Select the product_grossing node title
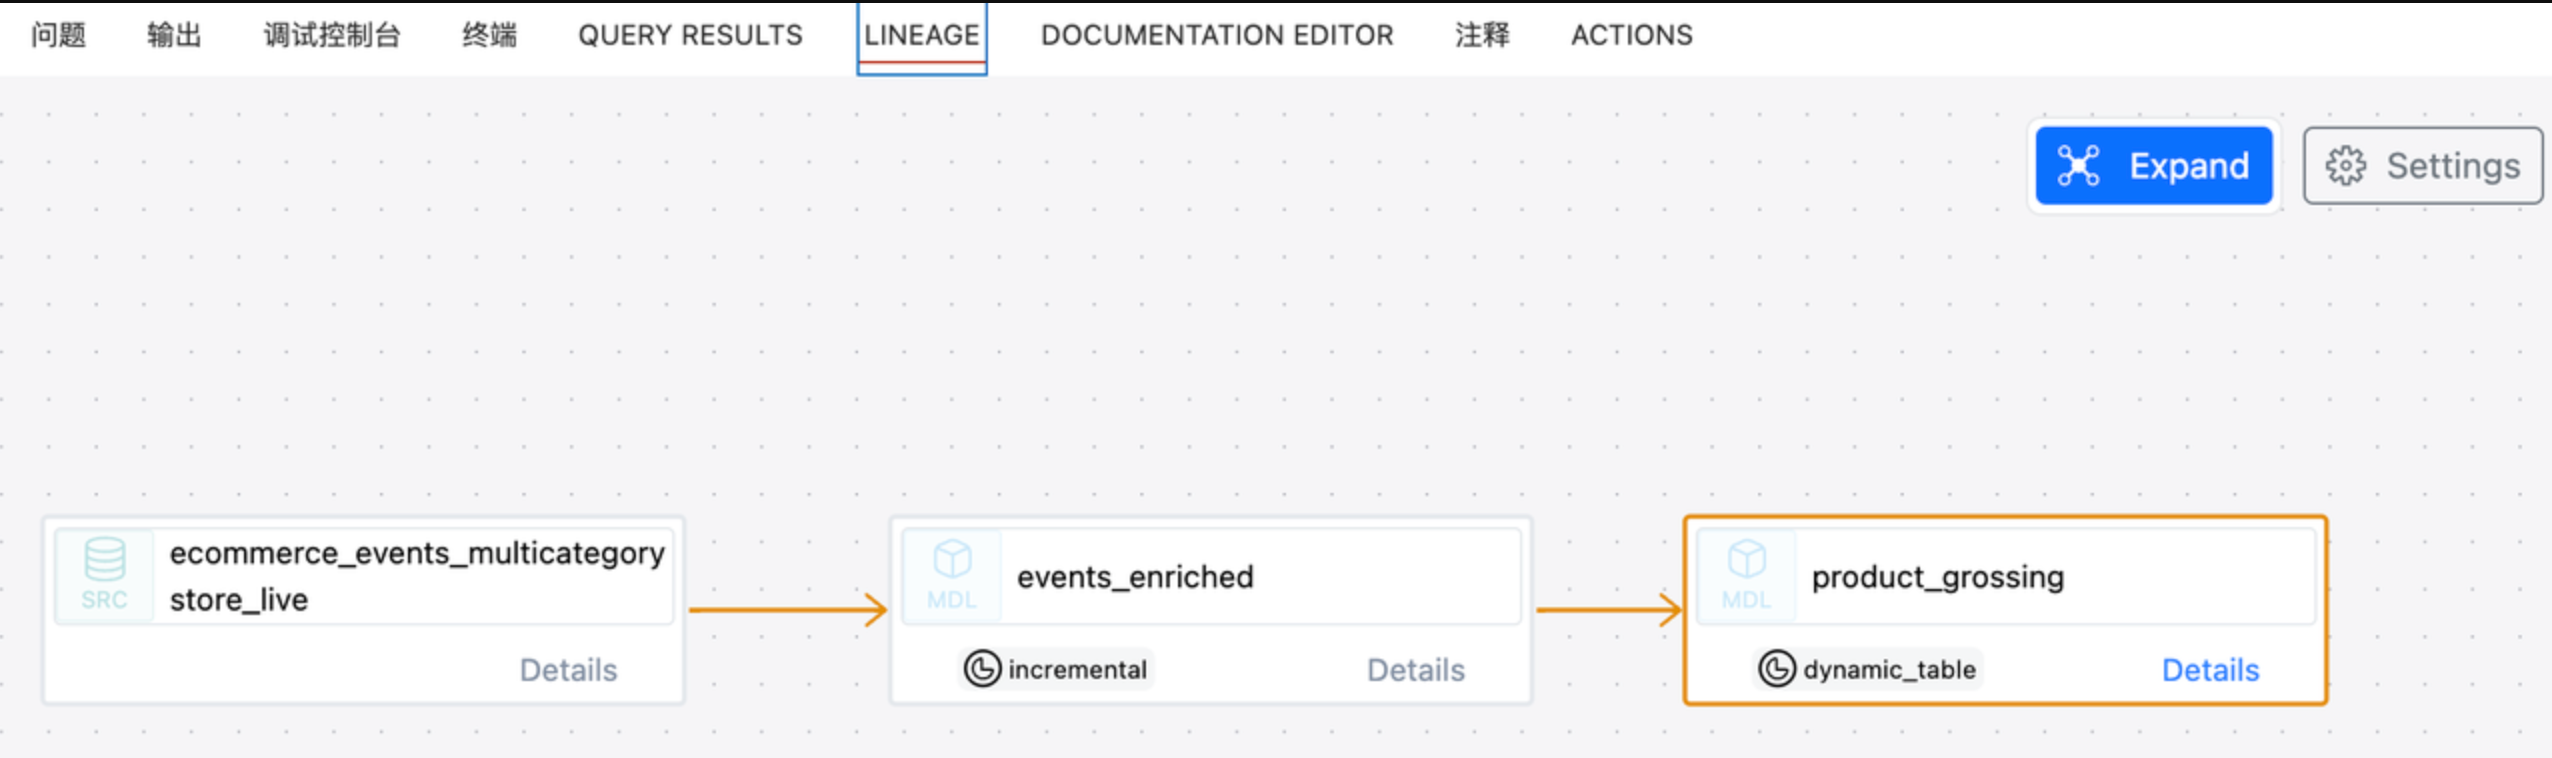This screenshot has width=2552, height=758. tap(1937, 577)
